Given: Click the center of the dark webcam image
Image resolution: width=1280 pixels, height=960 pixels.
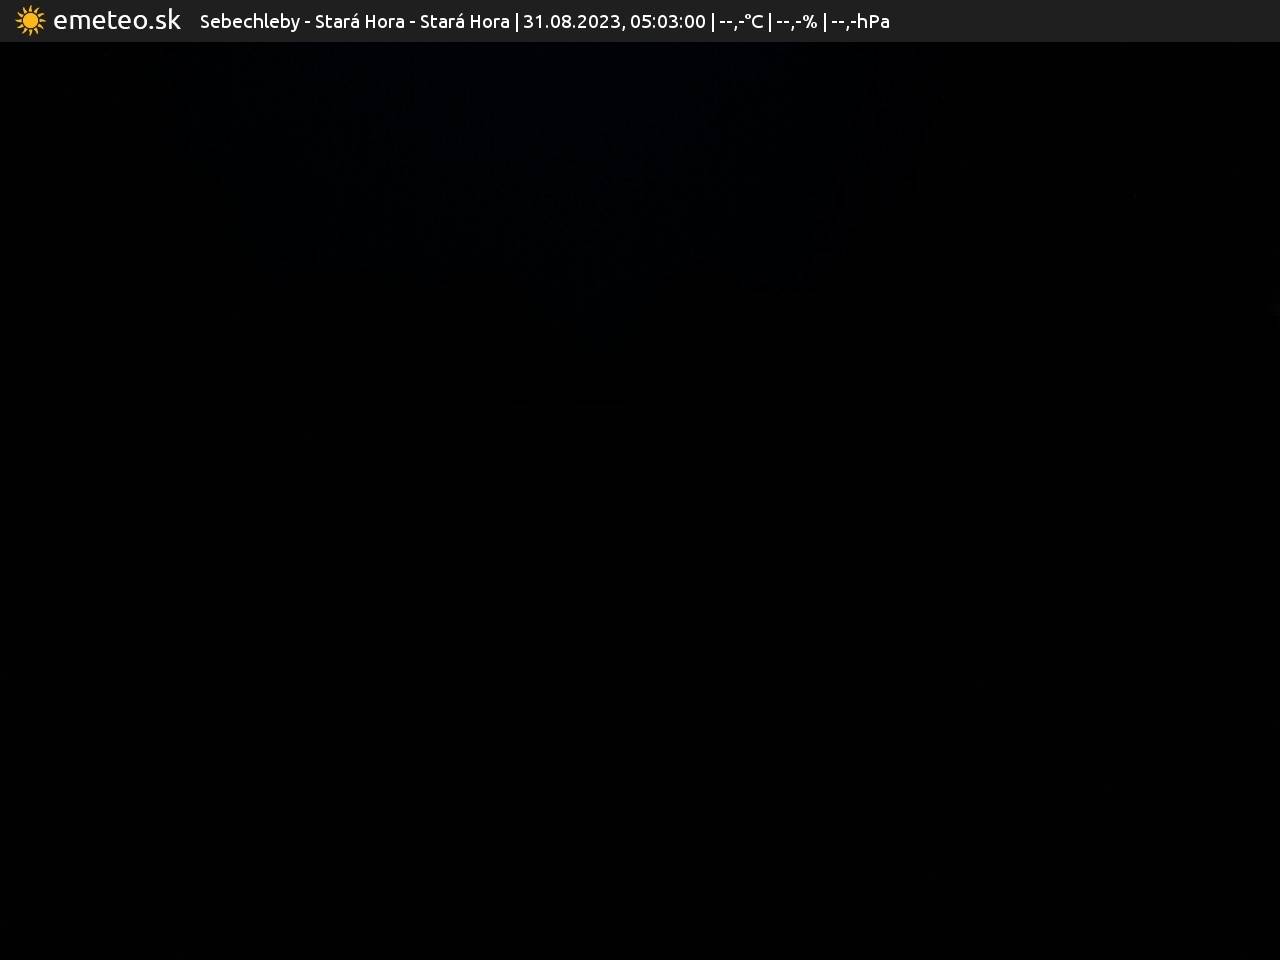Looking at the screenshot, I should tap(640, 500).
